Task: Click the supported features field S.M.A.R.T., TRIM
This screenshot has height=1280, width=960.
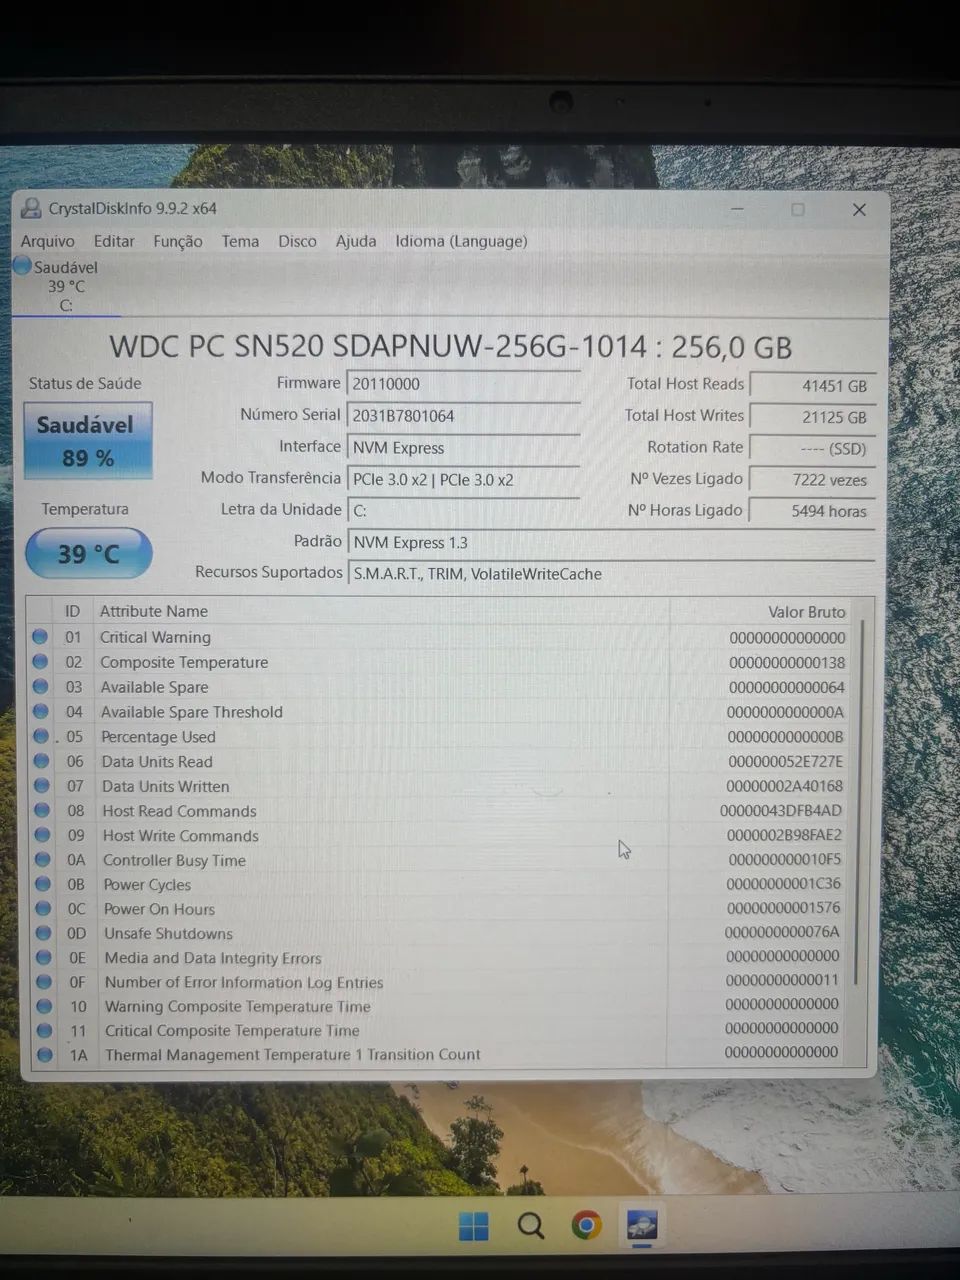Action: coord(612,574)
